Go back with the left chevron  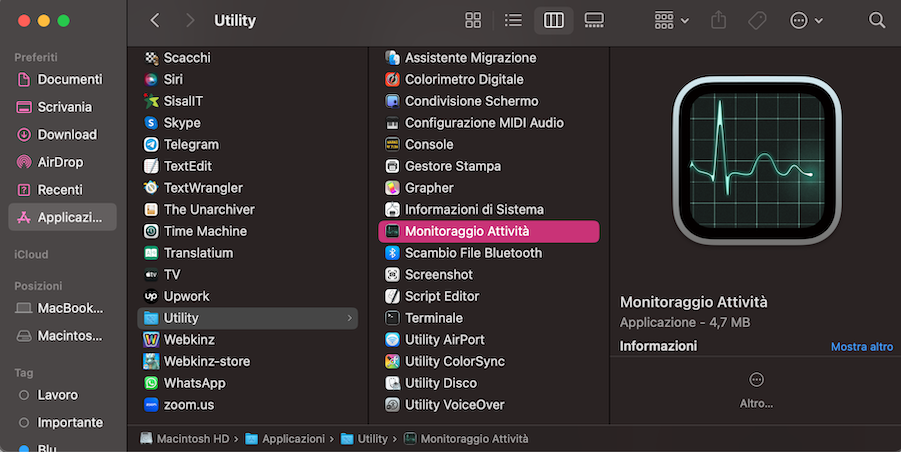(x=155, y=21)
